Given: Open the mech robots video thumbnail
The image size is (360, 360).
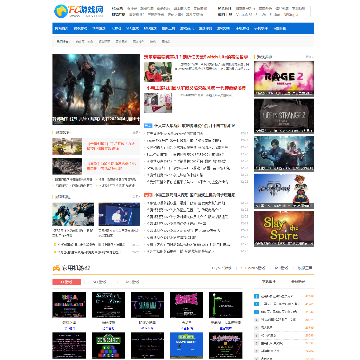Looking at the screenshot, I should [73, 214].
